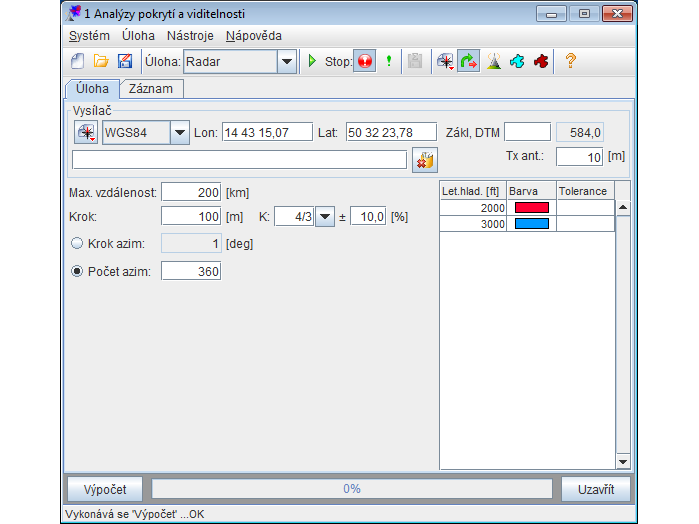The image size is (699, 524).
Task: Click the Max. vzdálenost input field
Action: 190,192
